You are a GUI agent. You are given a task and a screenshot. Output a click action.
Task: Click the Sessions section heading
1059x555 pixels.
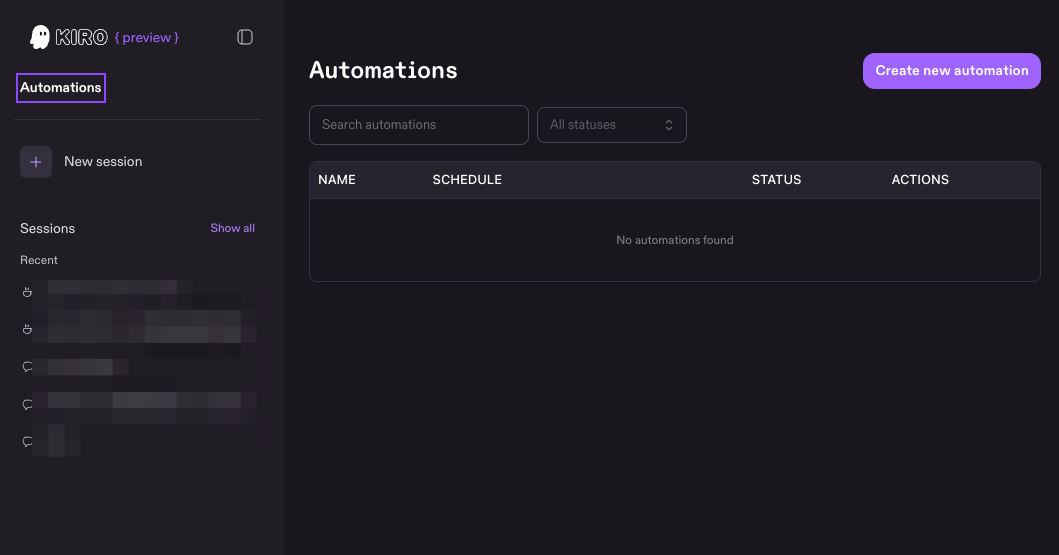[x=47, y=228]
